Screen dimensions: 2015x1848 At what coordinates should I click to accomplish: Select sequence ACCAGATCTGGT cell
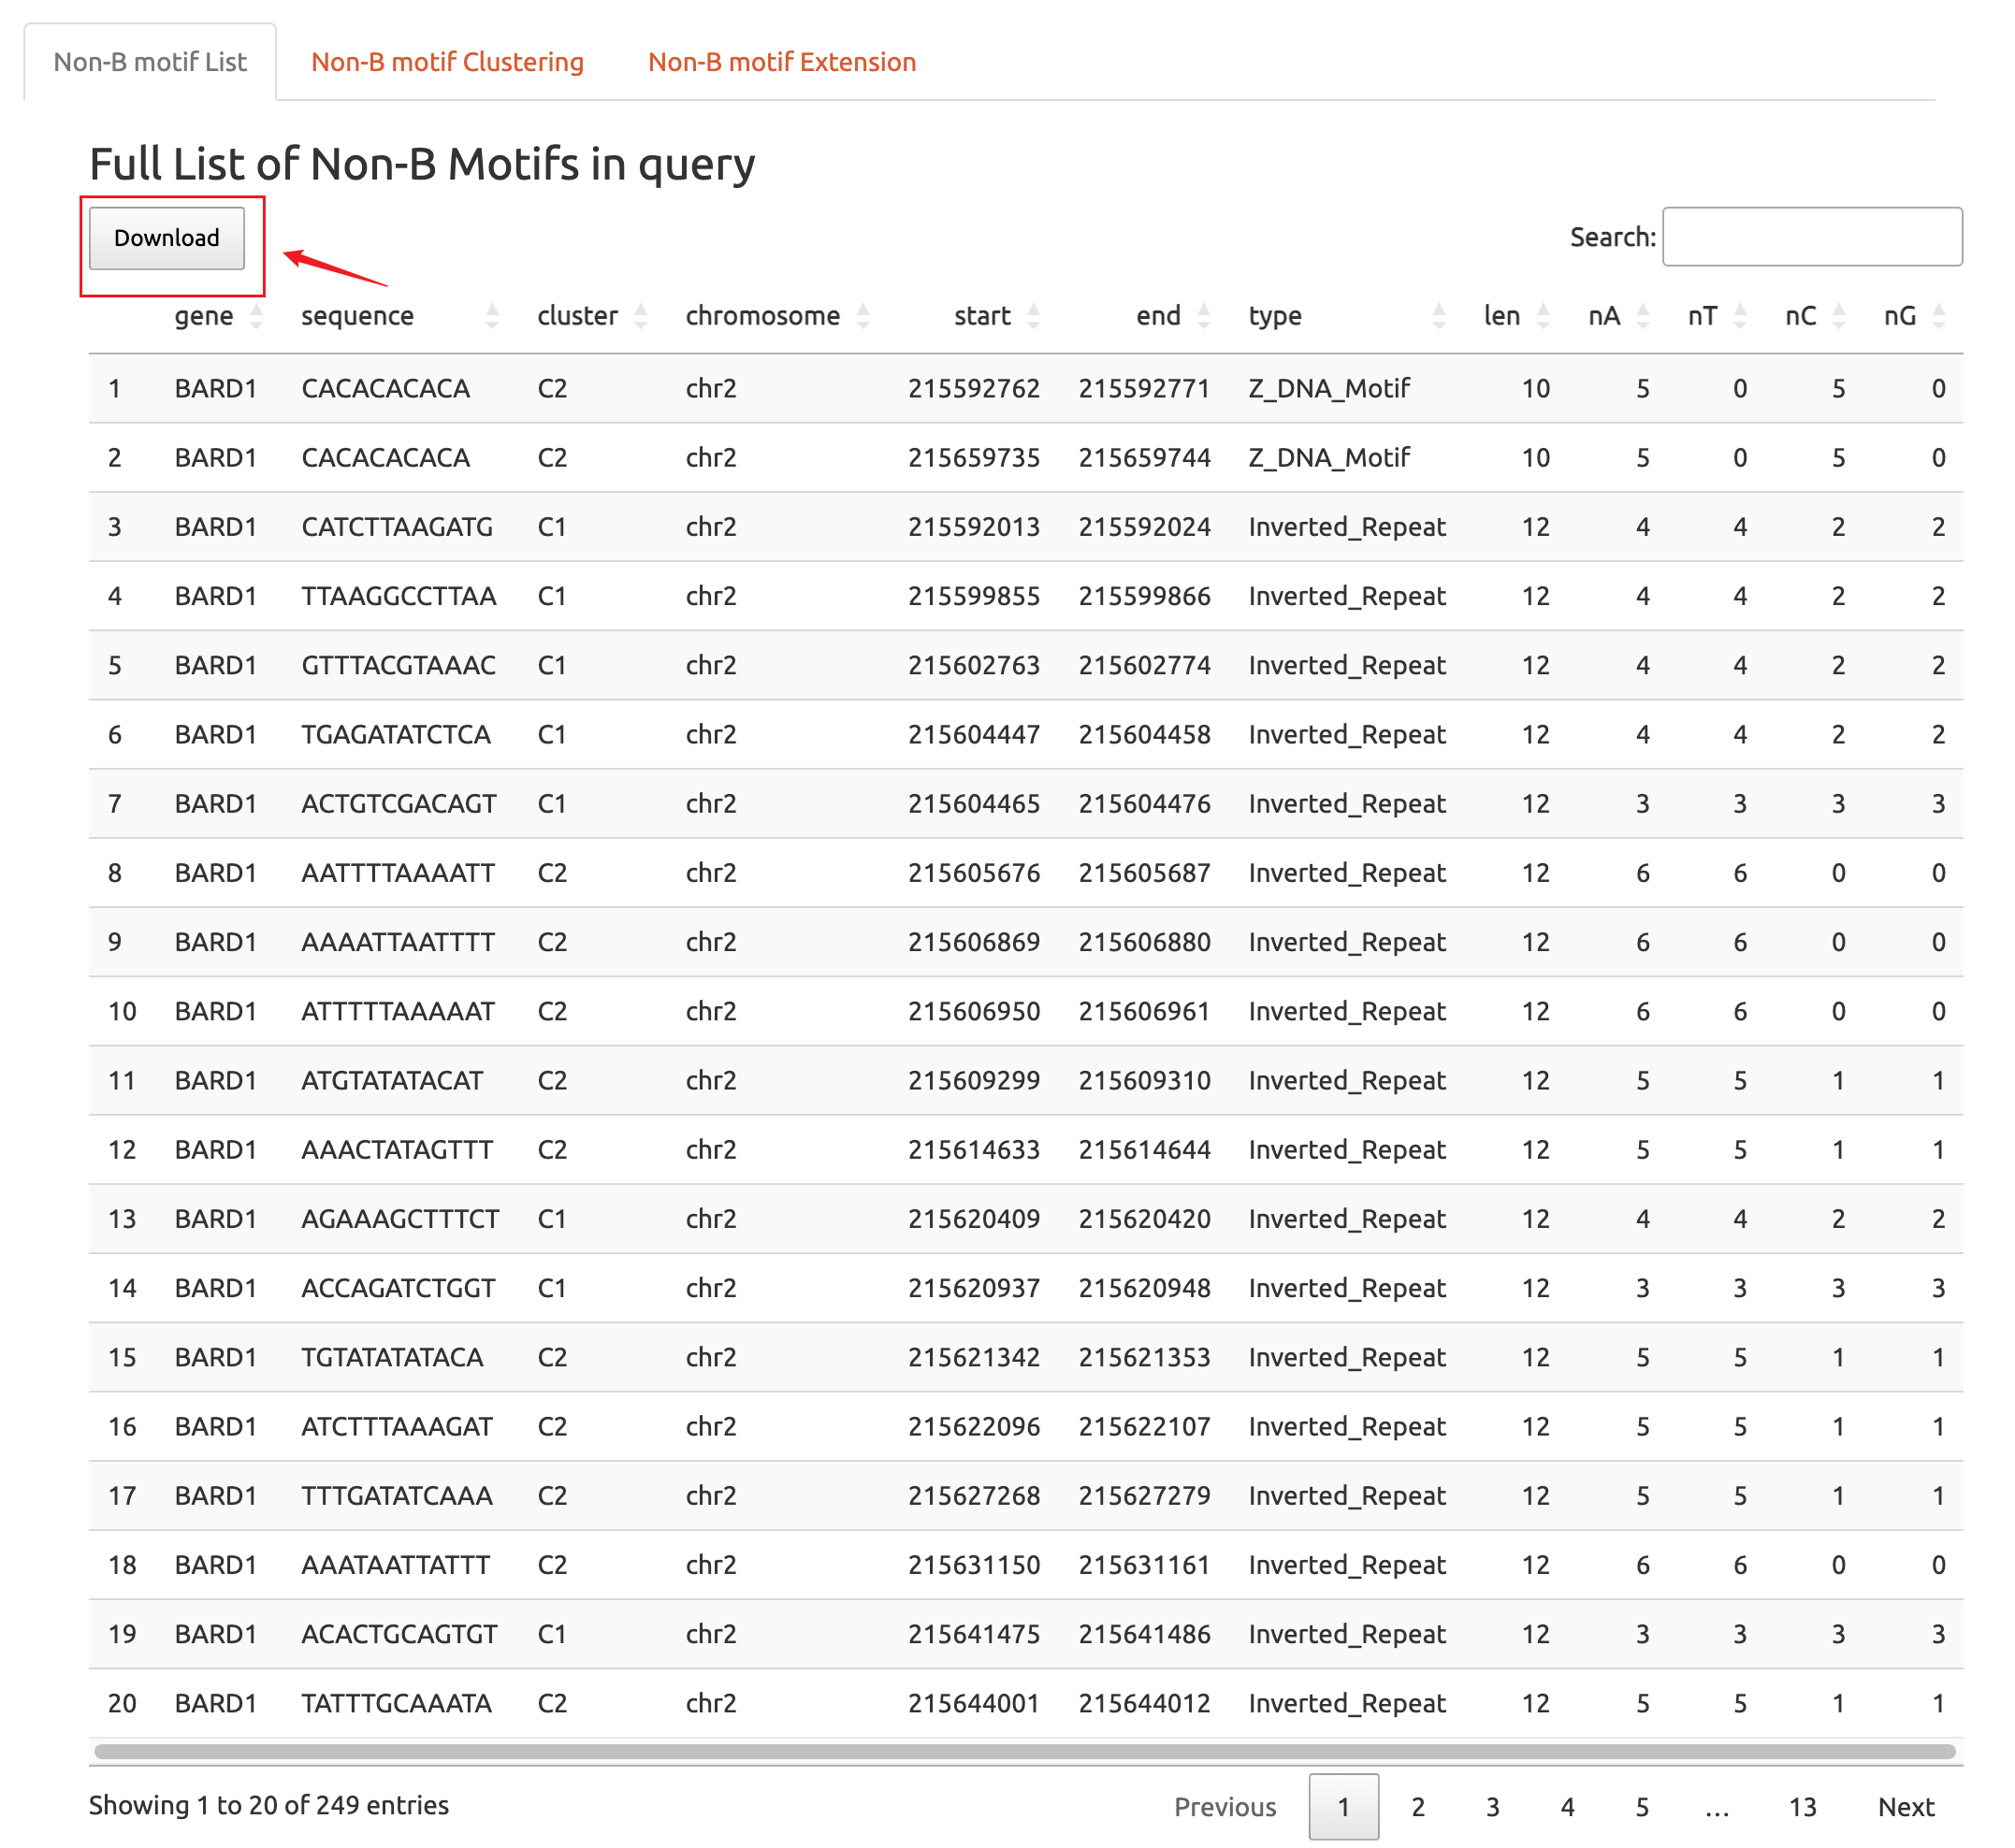[x=398, y=1288]
